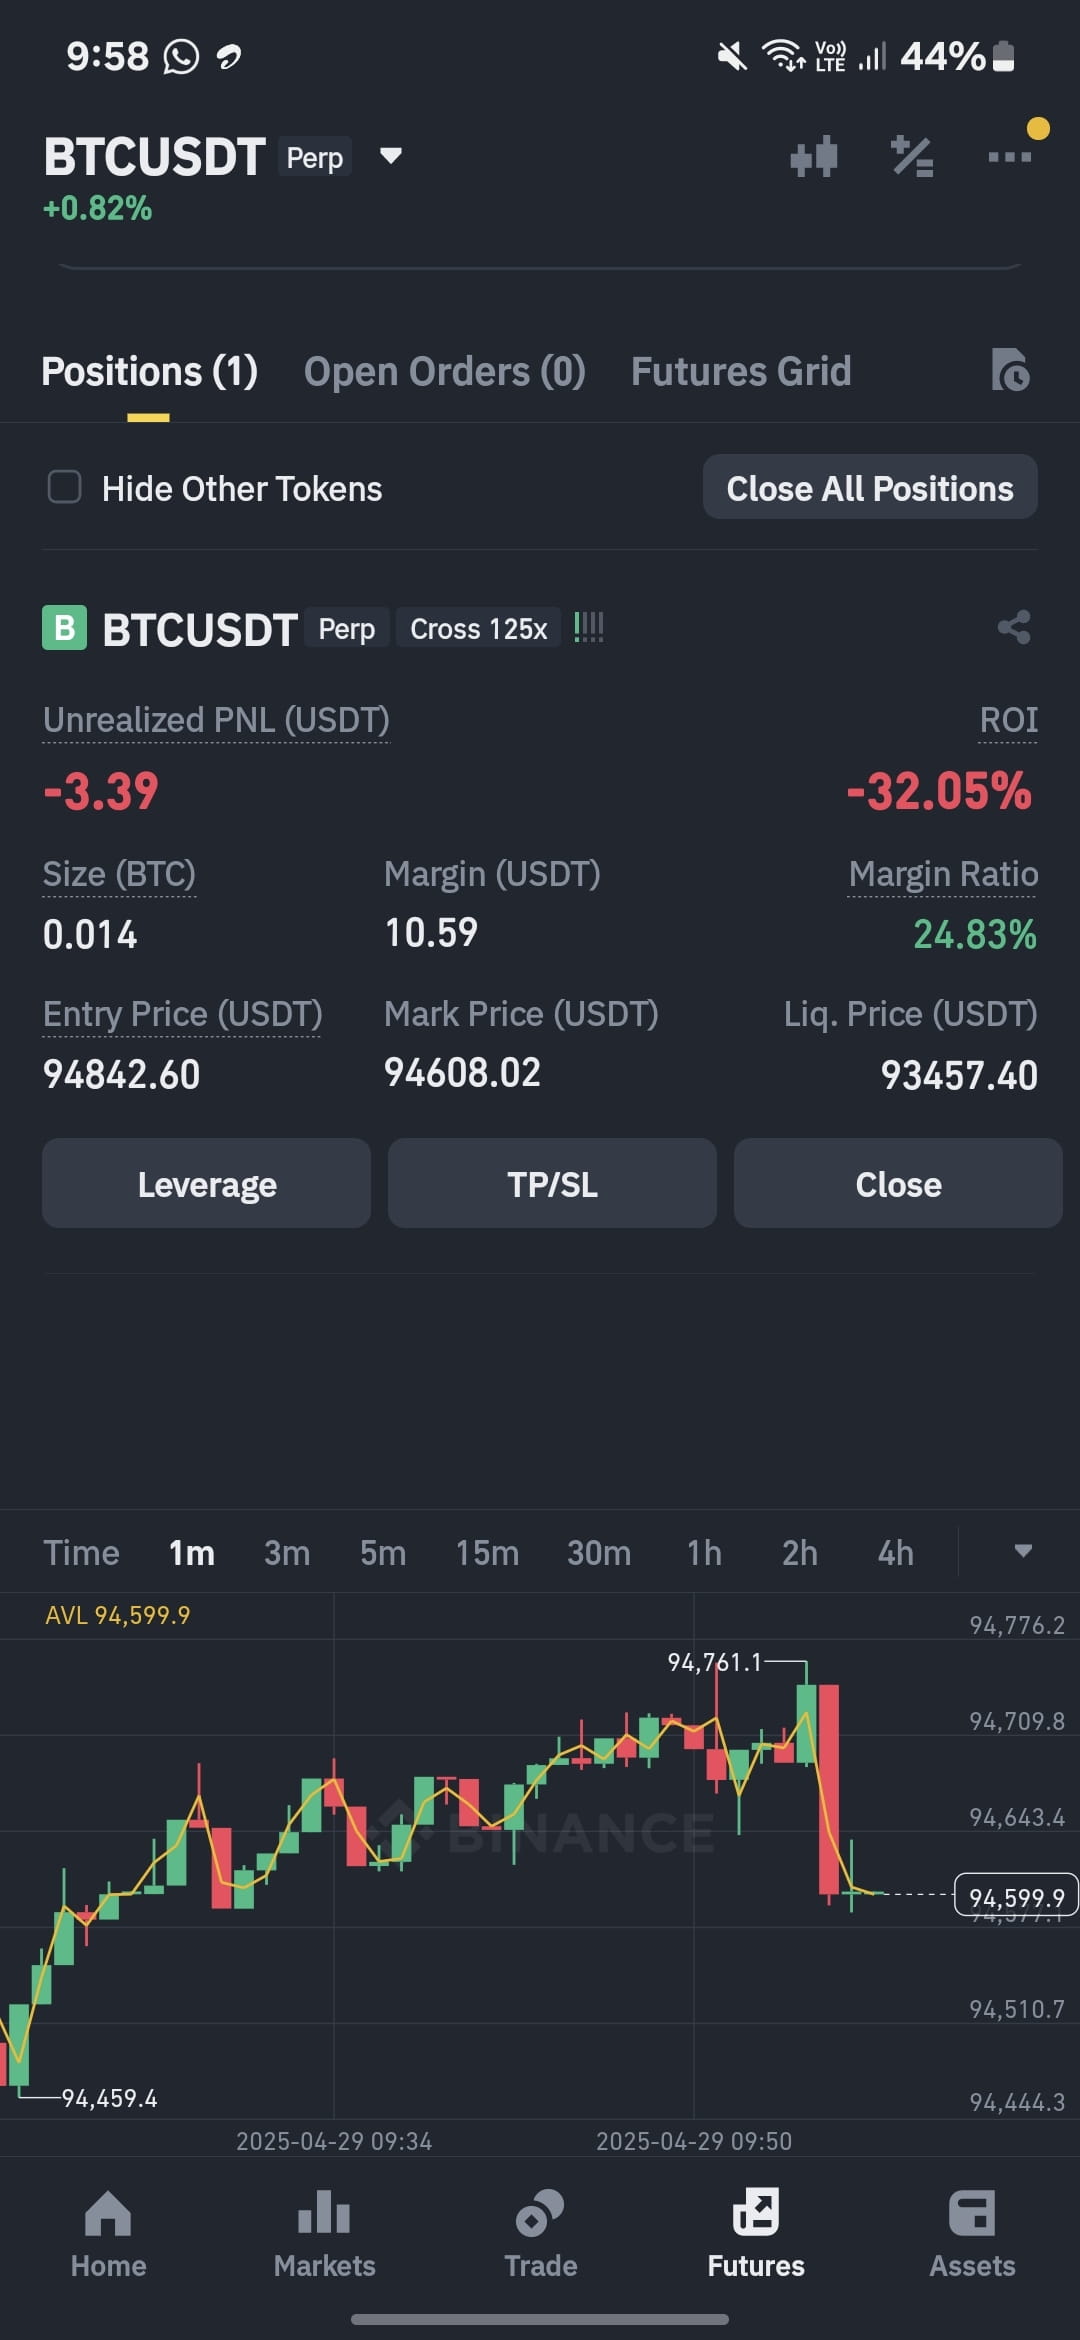Switch to Open Orders (0) tab

click(x=445, y=372)
